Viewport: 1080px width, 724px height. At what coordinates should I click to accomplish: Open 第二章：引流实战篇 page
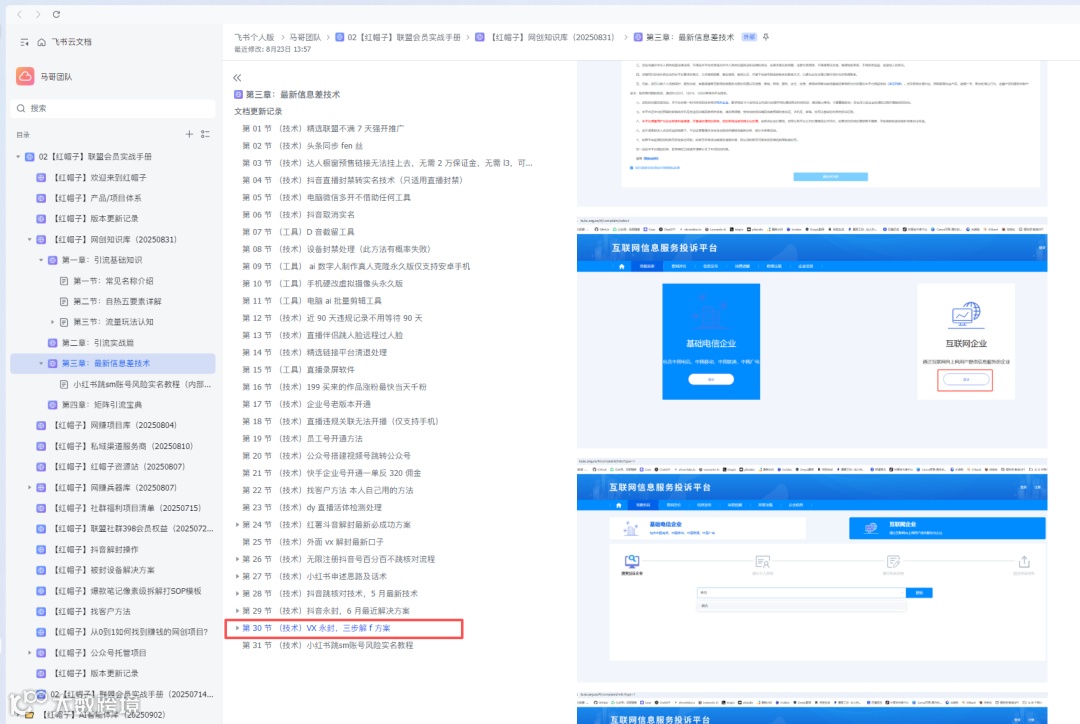tap(98, 343)
